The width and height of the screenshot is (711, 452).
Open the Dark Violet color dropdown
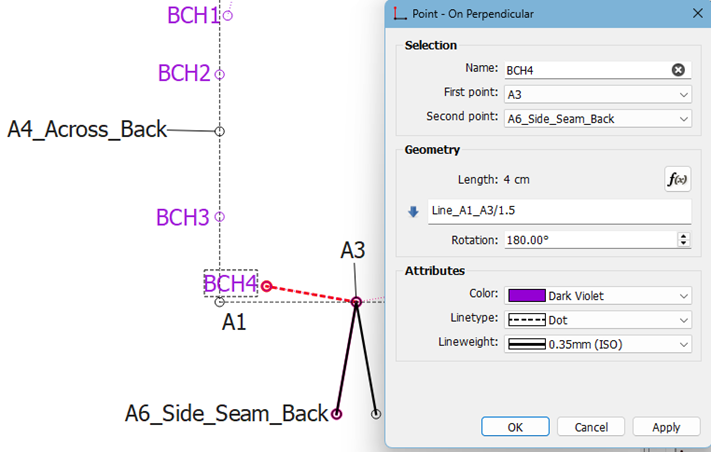point(597,296)
